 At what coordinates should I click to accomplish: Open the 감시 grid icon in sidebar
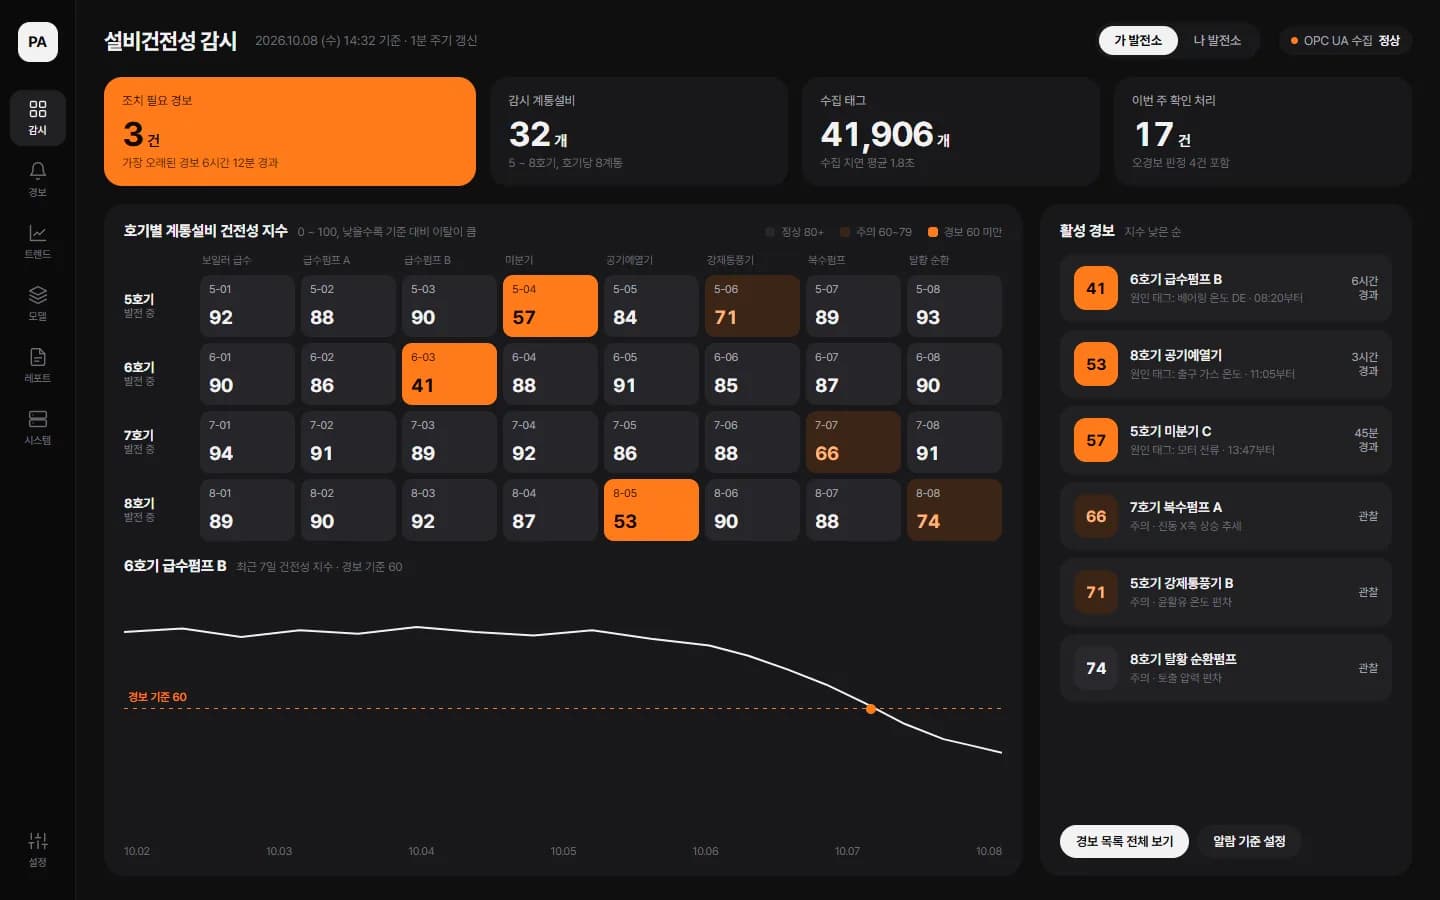coord(38,117)
